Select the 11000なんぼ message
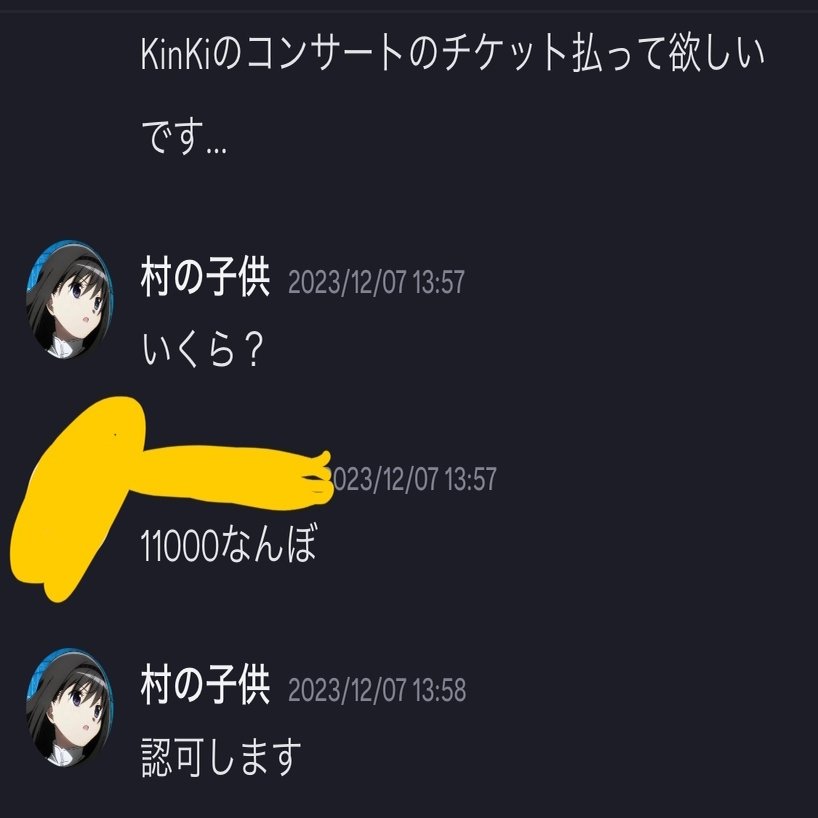 228,545
